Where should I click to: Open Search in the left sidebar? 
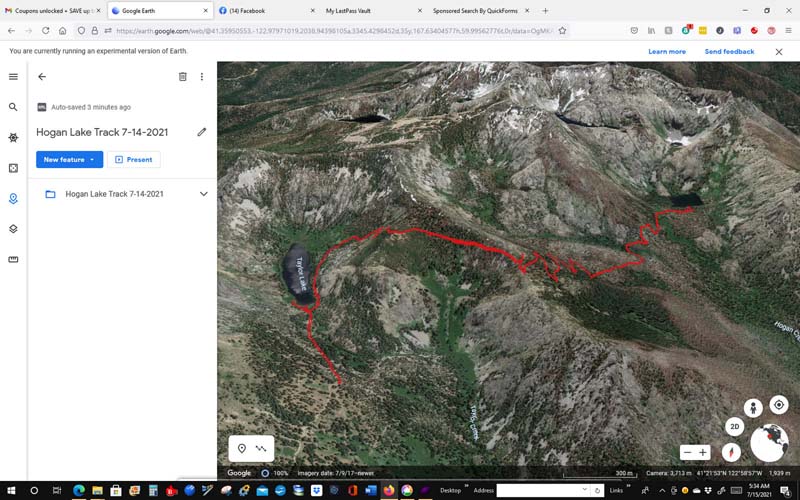(x=13, y=107)
